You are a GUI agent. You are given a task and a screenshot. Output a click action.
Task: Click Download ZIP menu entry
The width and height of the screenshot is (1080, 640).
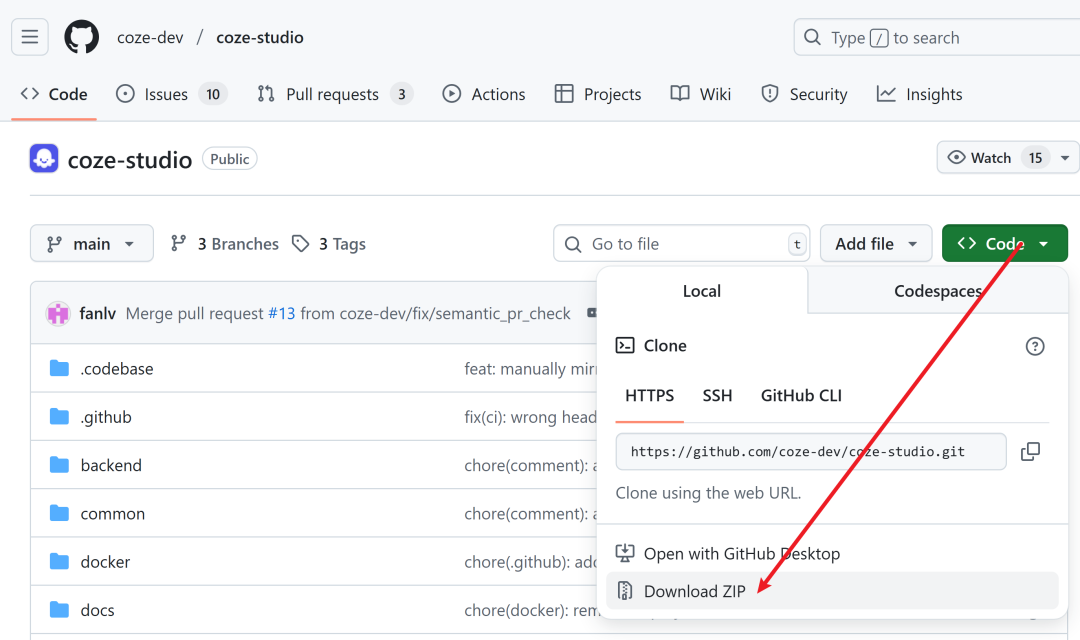point(832,590)
